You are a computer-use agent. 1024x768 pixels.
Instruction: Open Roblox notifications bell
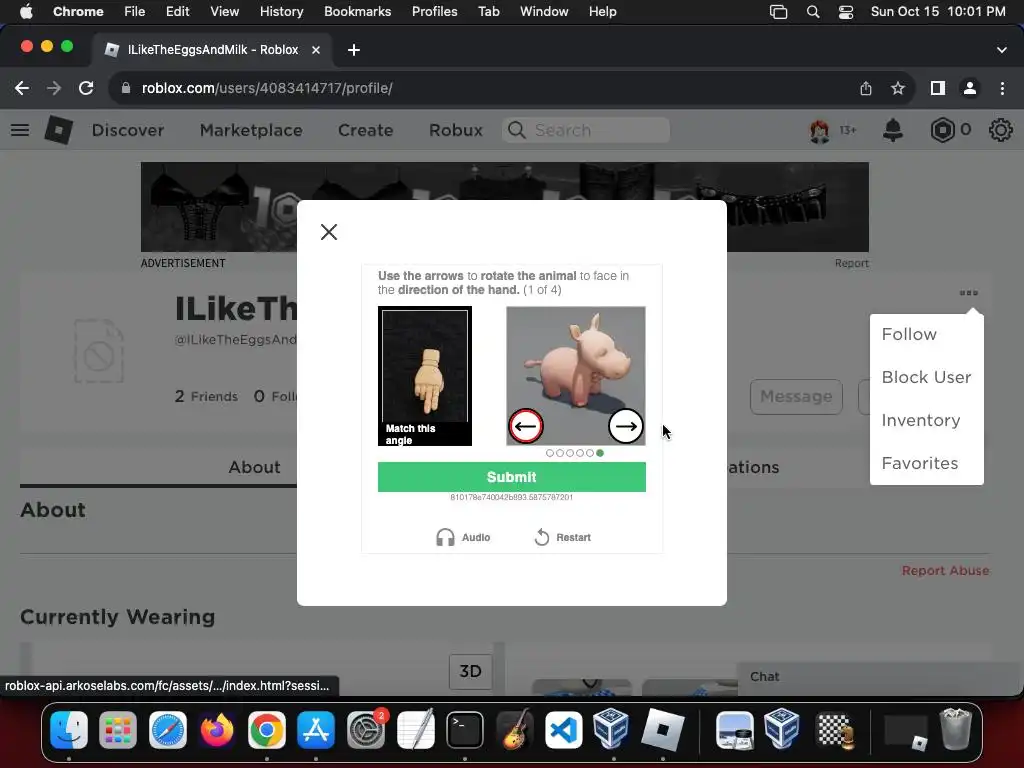893,130
